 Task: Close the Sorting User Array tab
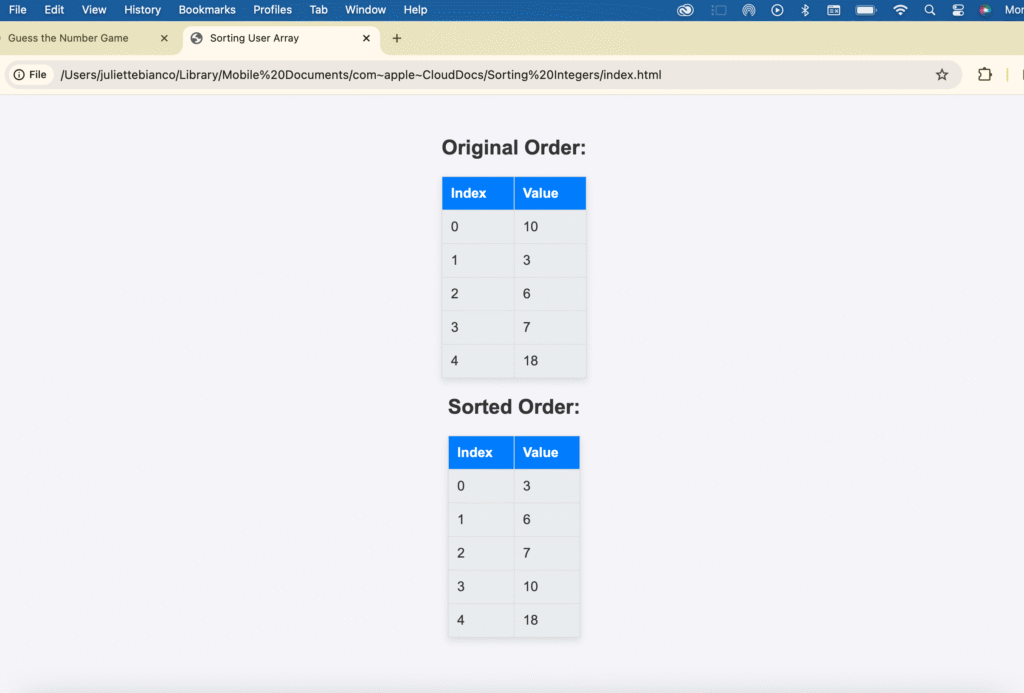click(x=366, y=39)
